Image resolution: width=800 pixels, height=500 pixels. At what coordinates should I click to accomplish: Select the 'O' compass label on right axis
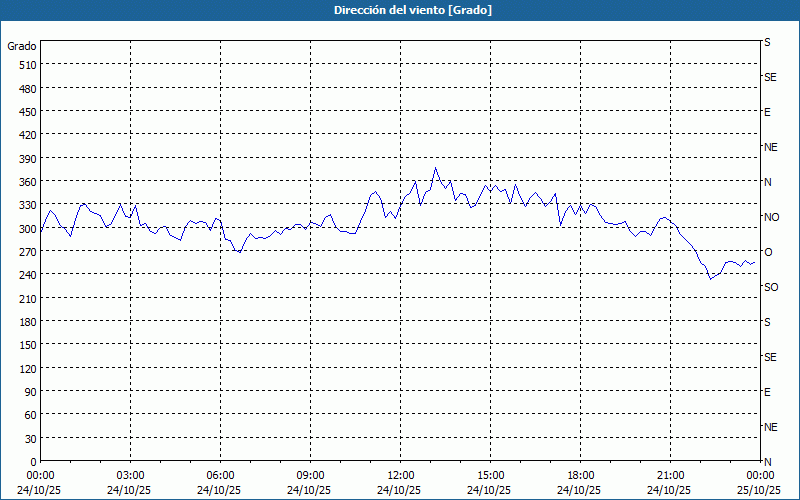point(768,252)
